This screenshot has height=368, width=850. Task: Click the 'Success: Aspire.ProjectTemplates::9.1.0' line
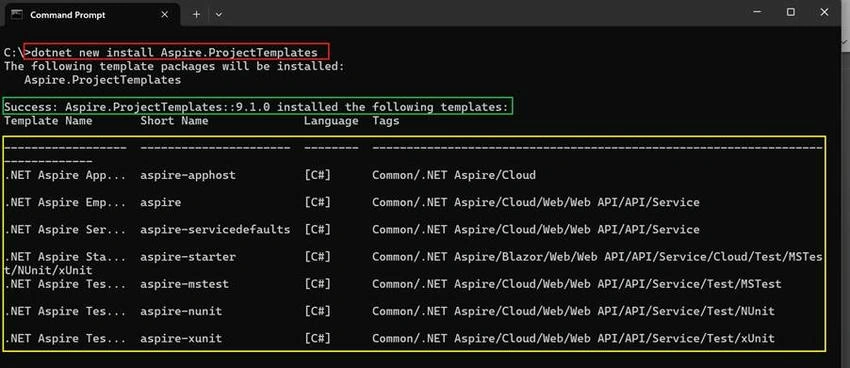click(256, 107)
